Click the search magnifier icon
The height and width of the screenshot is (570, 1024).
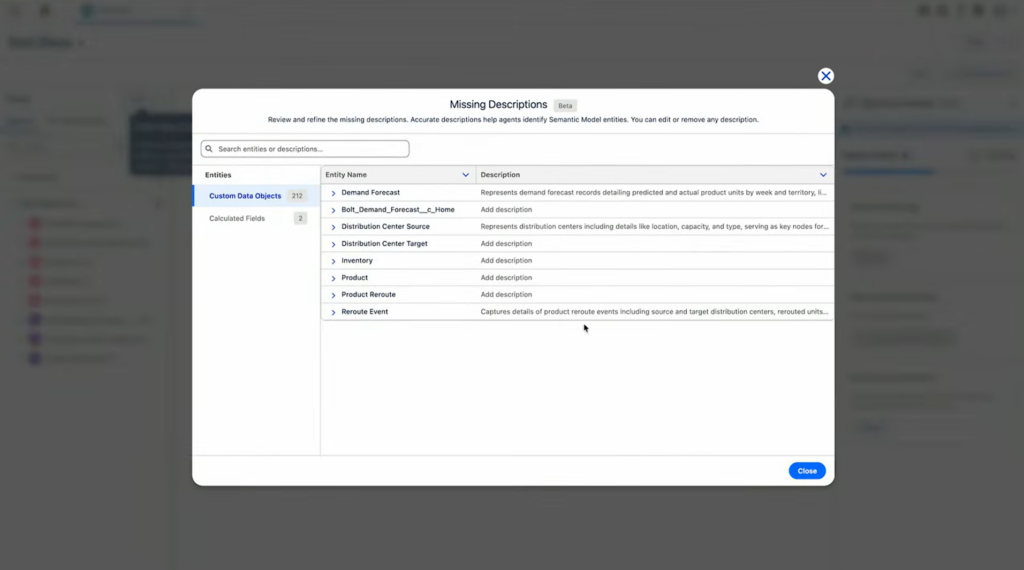[x=209, y=149]
